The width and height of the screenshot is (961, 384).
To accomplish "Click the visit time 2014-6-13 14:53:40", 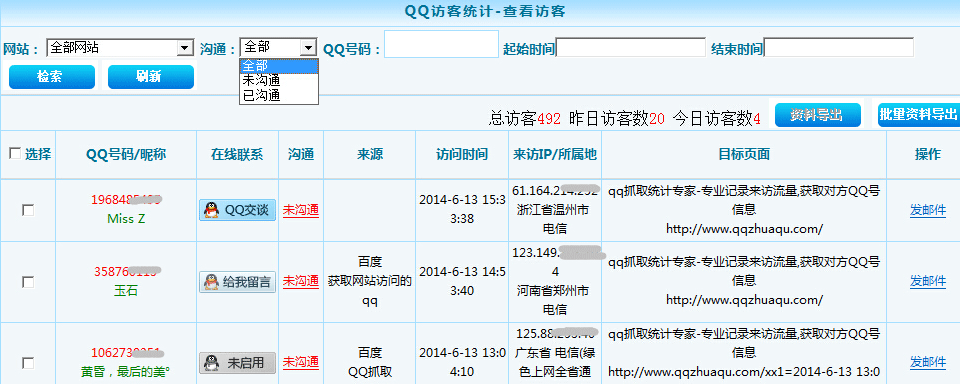I will pos(462,281).
